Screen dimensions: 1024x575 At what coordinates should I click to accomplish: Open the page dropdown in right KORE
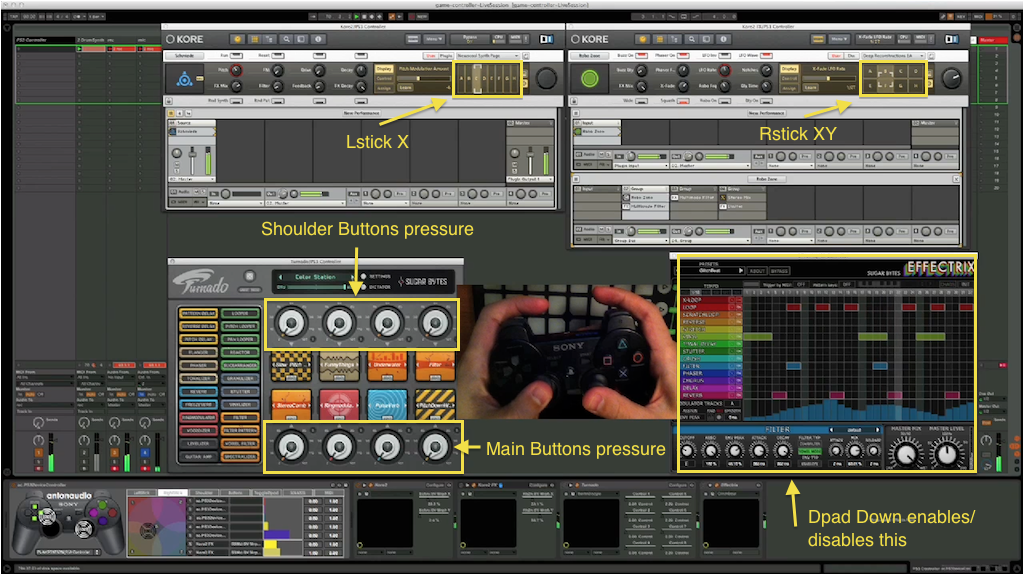click(x=893, y=56)
